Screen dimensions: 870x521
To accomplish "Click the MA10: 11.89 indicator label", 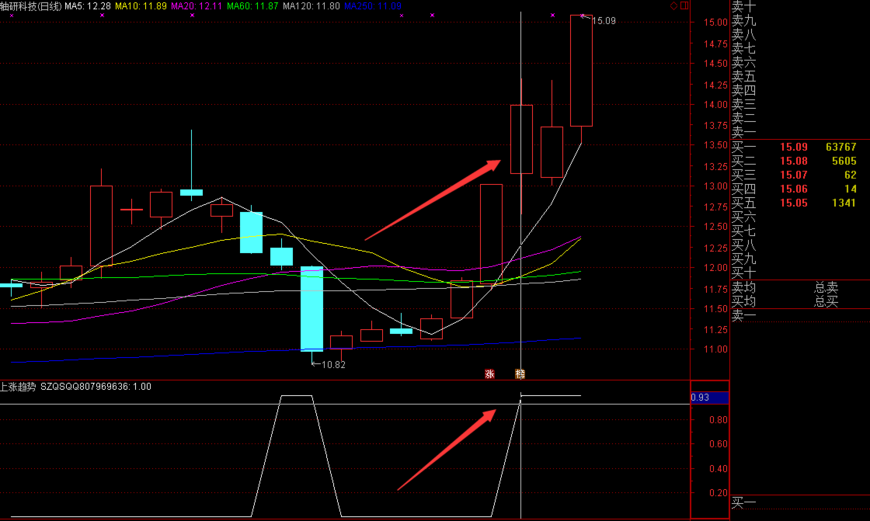I will [141, 6].
